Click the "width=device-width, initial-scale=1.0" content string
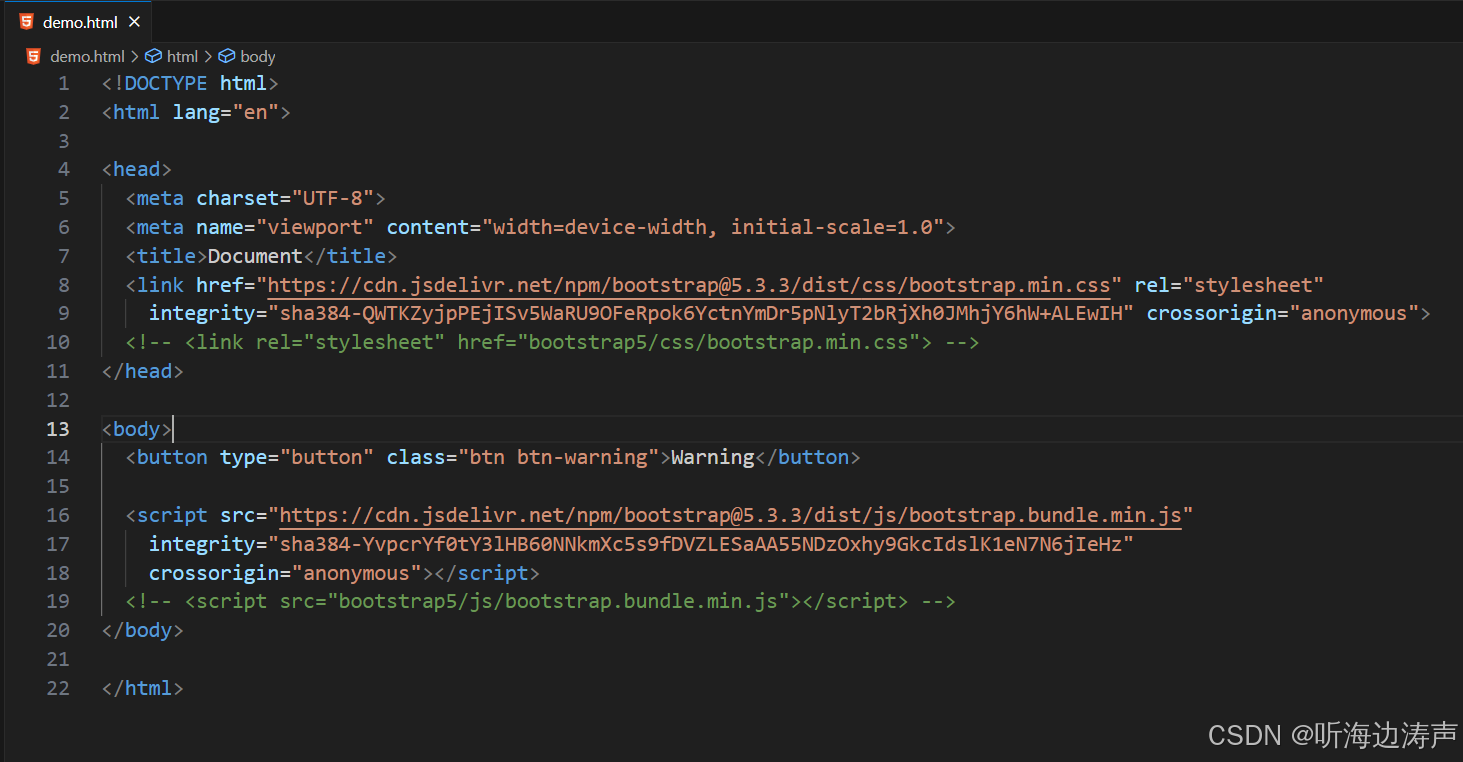This screenshot has height=762, width=1463. (x=713, y=227)
